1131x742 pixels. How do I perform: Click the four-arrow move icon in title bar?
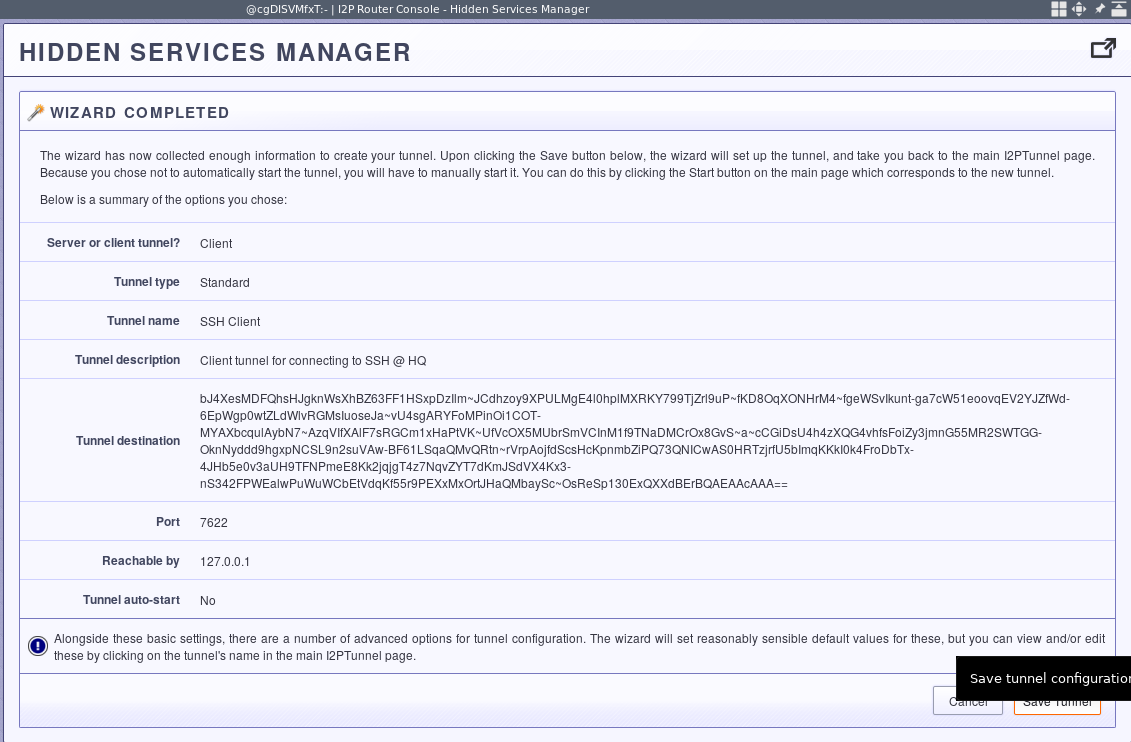1078,9
